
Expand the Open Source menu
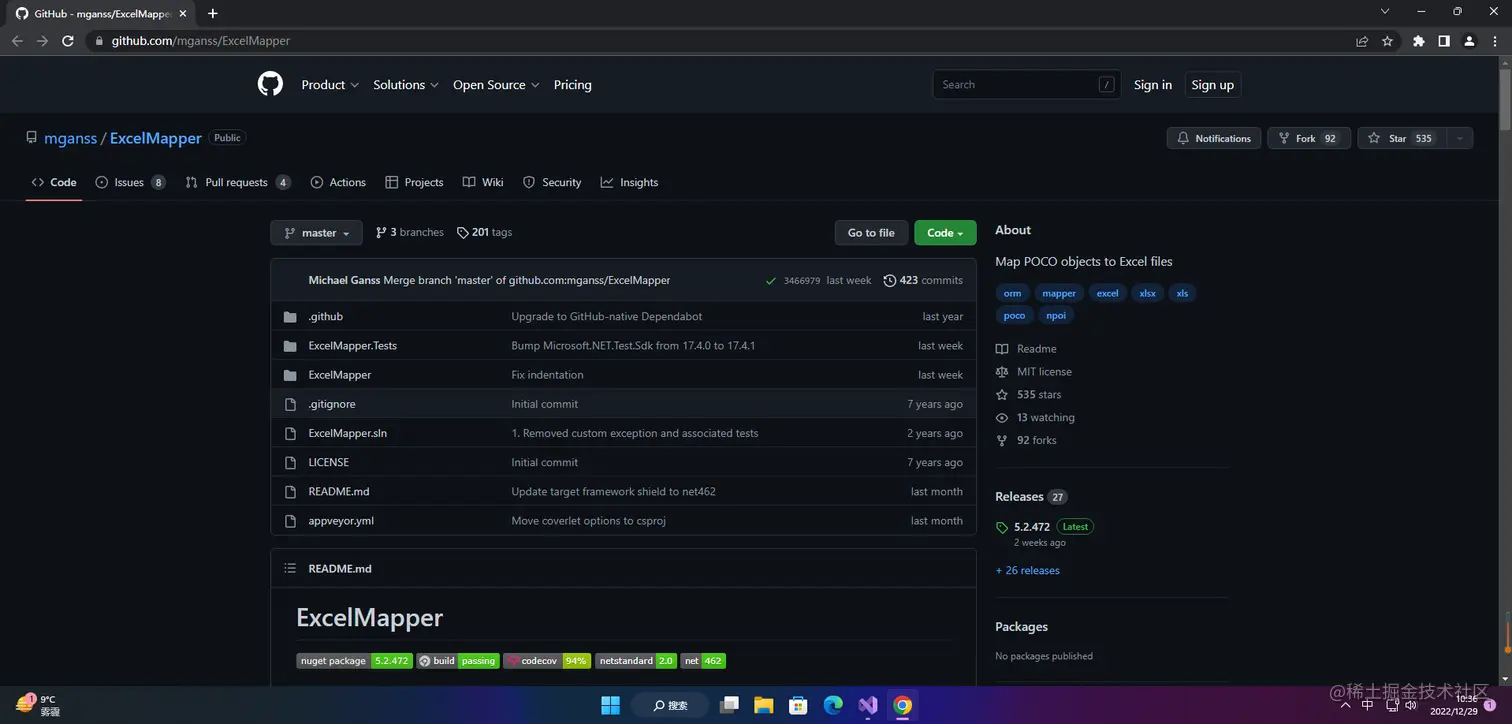tap(496, 85)
